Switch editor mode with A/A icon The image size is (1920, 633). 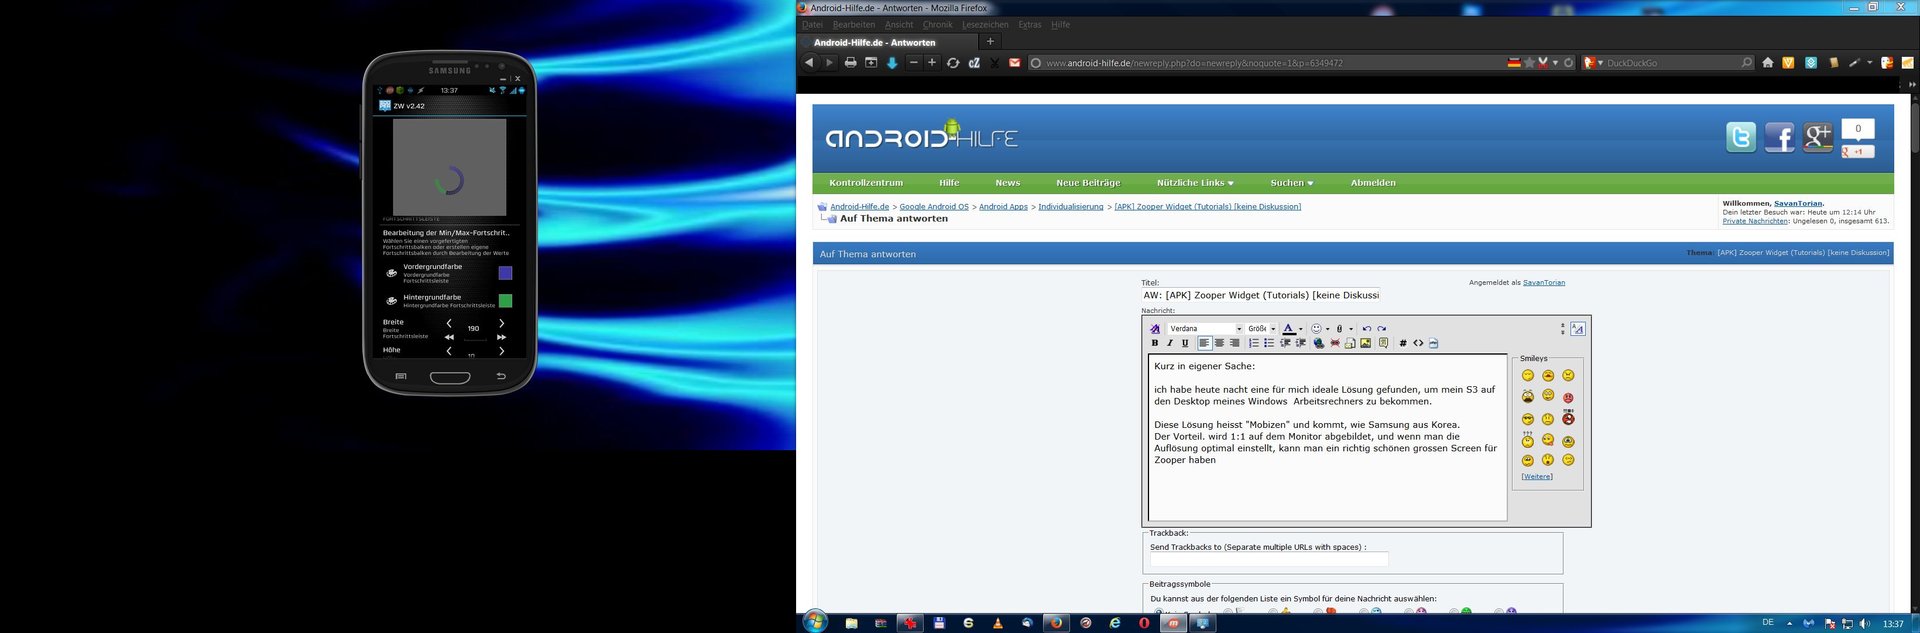coord(1578,329)
